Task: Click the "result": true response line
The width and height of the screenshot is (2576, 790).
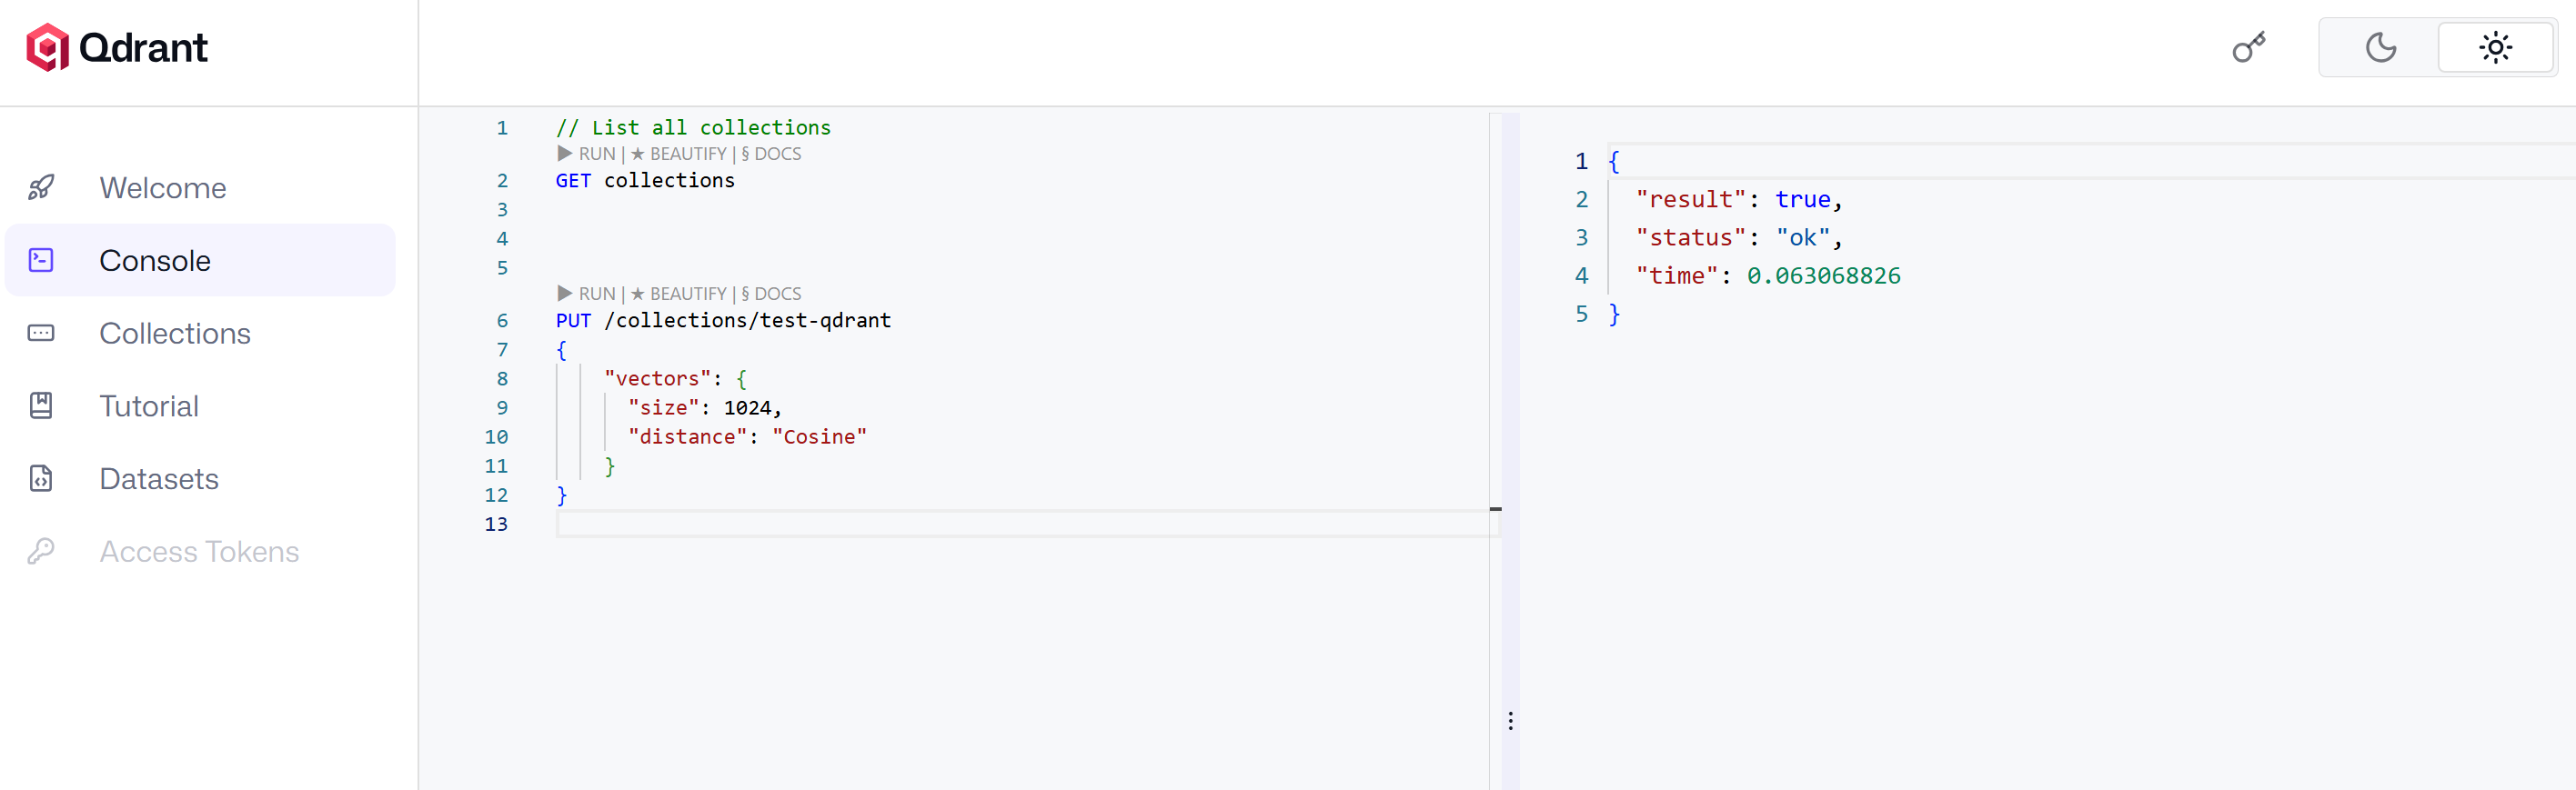Action: [1738, 199]
